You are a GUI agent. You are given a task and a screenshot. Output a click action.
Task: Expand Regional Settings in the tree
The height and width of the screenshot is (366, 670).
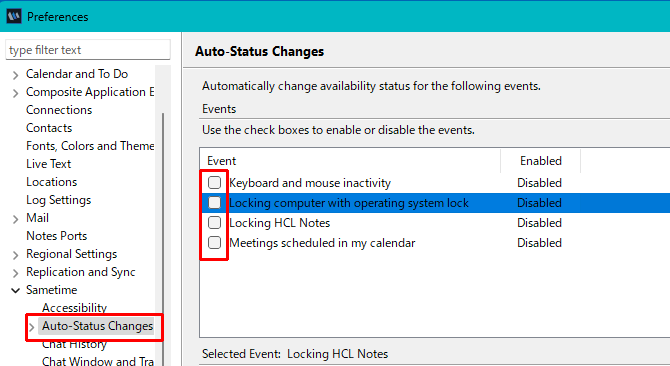[x=15, y=255]
